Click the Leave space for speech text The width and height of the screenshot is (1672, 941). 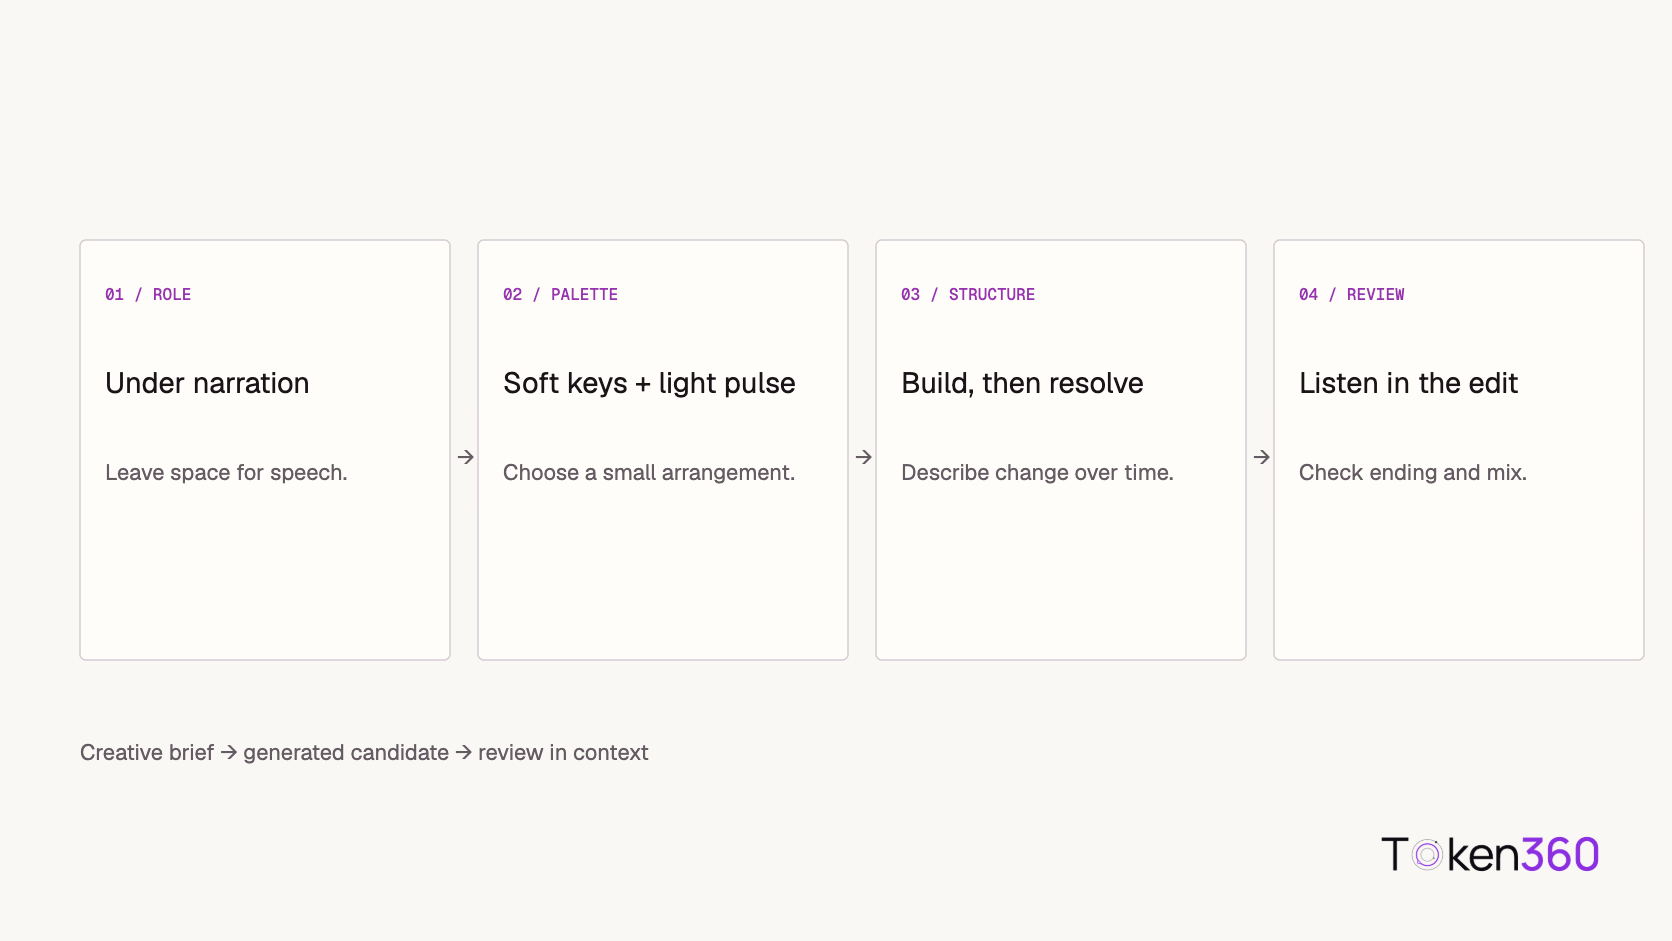tap(226, 472)
